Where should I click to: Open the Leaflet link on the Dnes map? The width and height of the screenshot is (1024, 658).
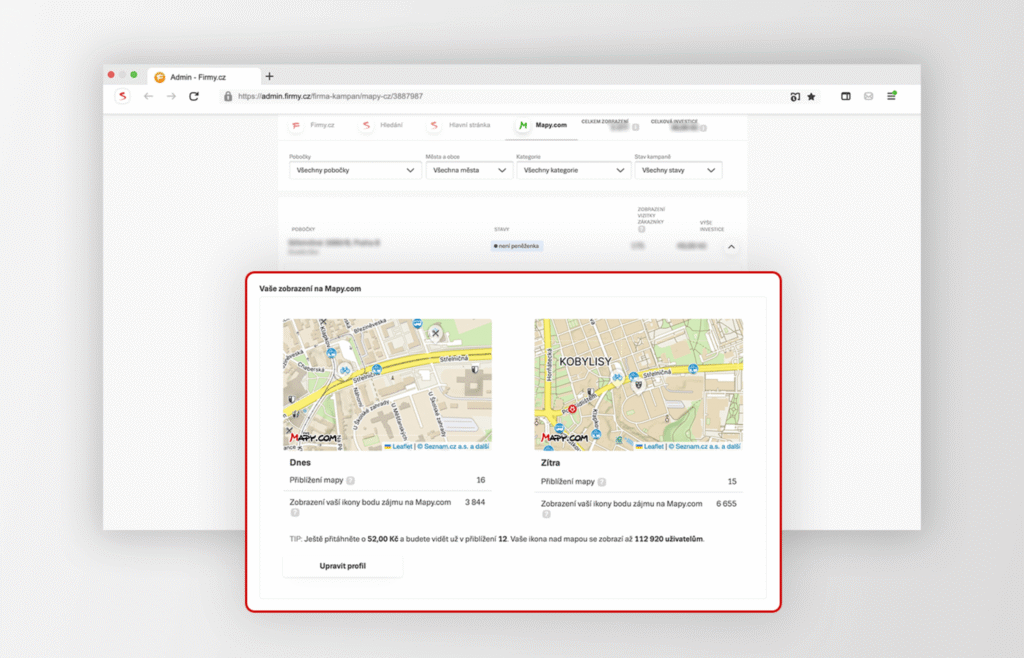click(x=398, y=446)
